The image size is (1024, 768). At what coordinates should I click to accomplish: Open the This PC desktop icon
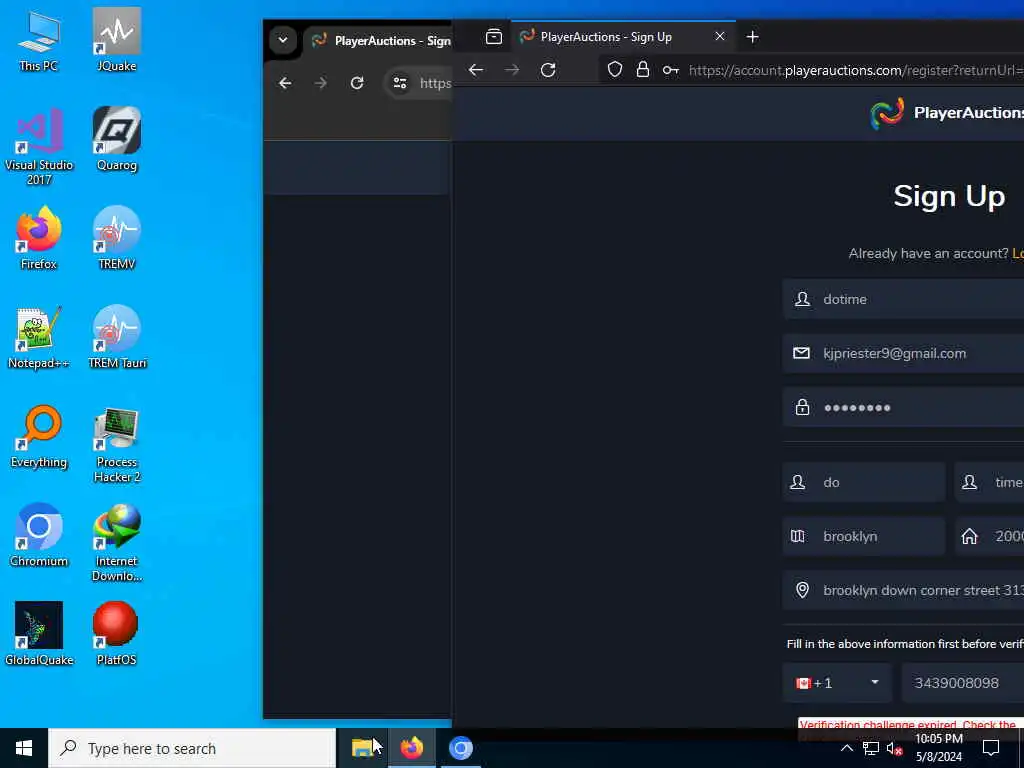click(39, 39)
